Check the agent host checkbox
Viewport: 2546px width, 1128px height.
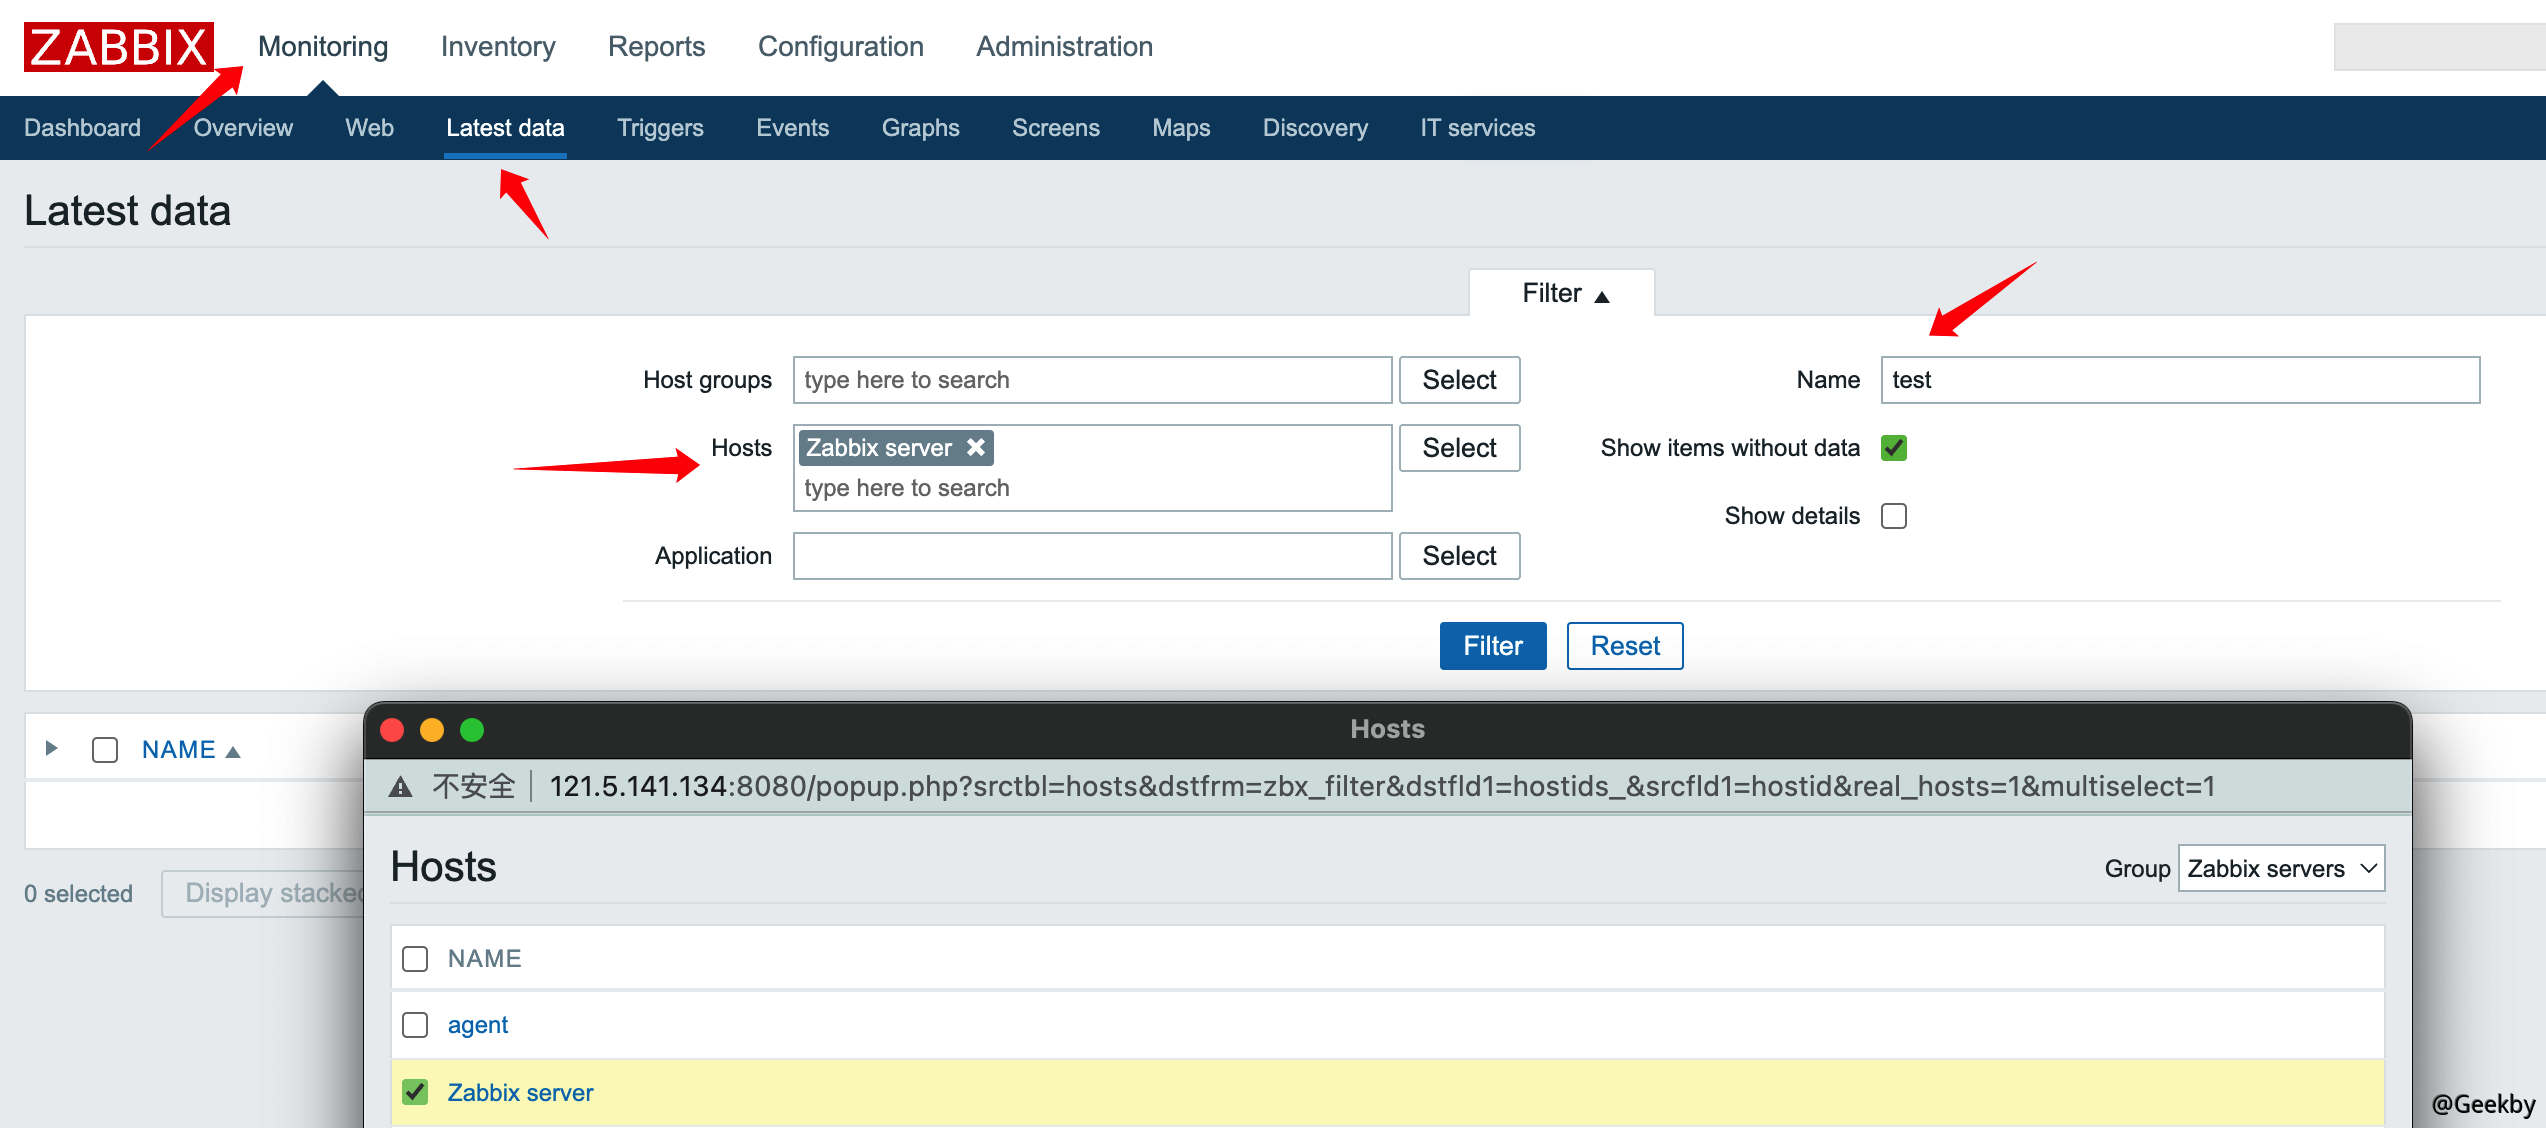pos(415,1025)
